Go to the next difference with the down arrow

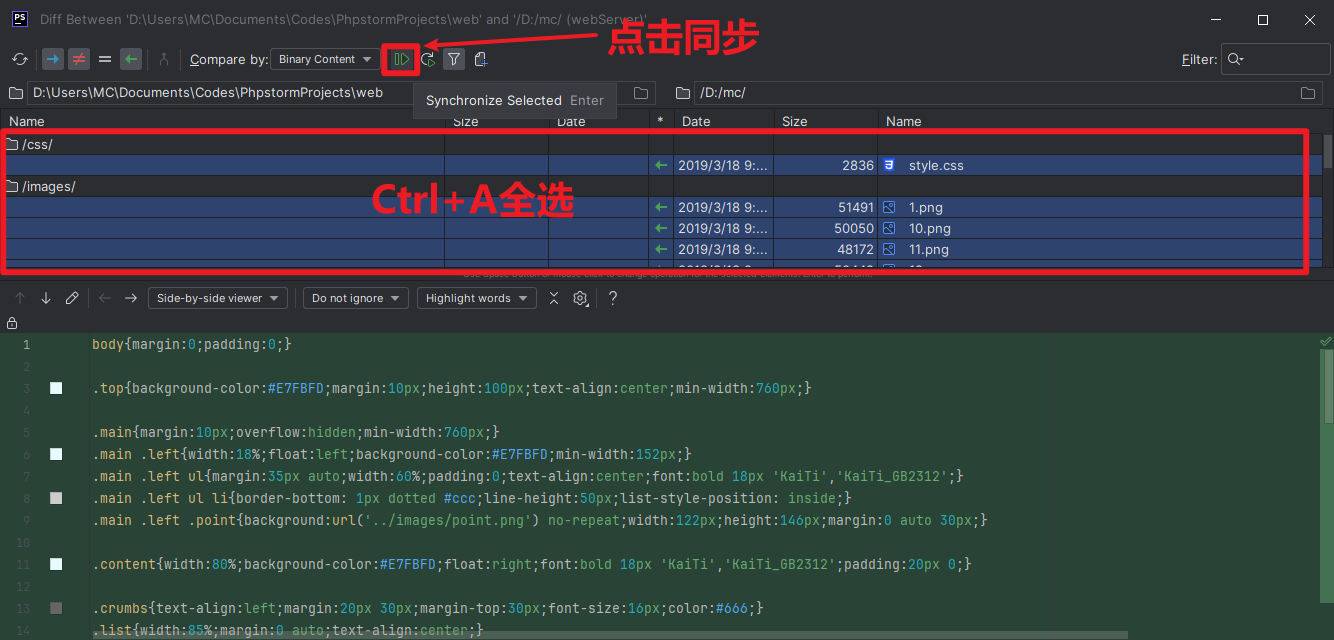point(46,298)
